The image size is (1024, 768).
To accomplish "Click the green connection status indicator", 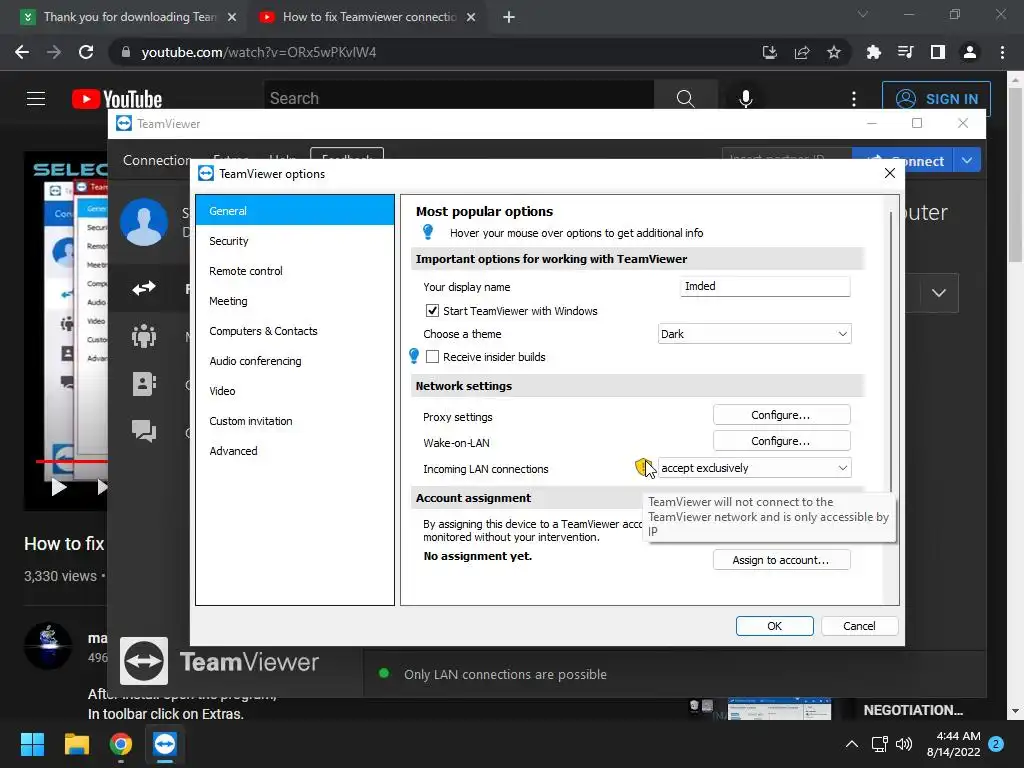I will pos(384,673).
